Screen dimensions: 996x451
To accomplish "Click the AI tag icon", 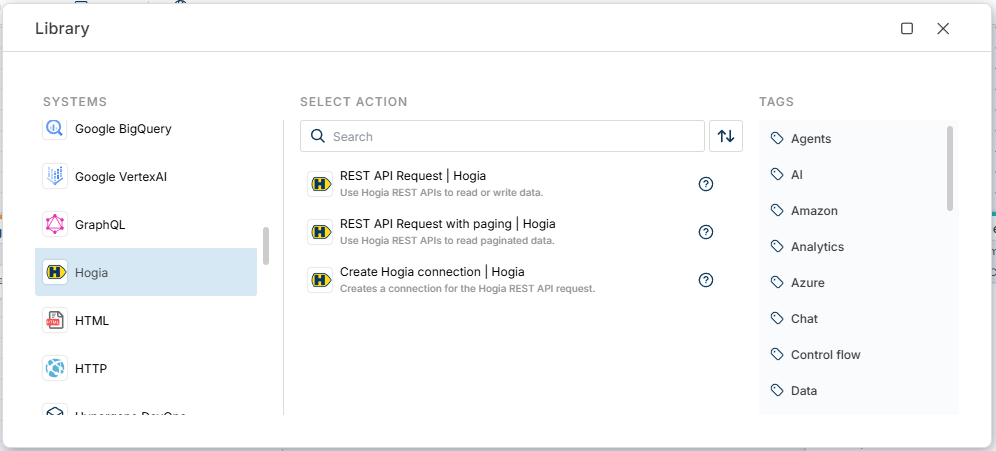I will (776, 173).
